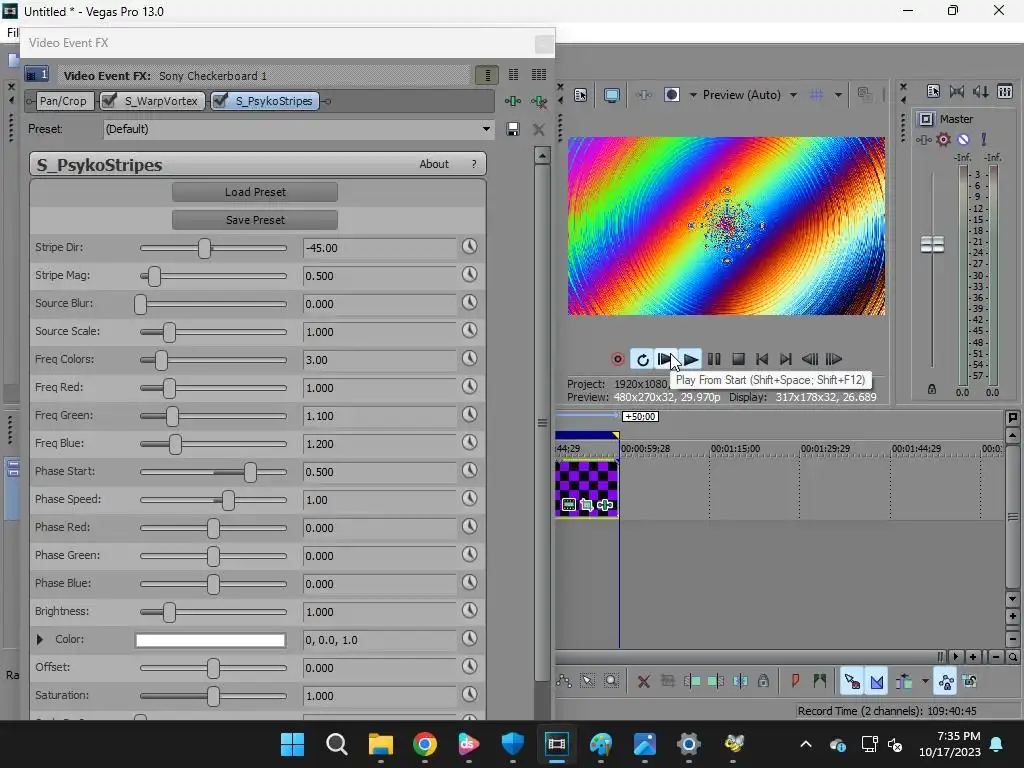Open Split Screen View dropdown arrow
The image size is (1024, 768).
[x=692, y=95]
